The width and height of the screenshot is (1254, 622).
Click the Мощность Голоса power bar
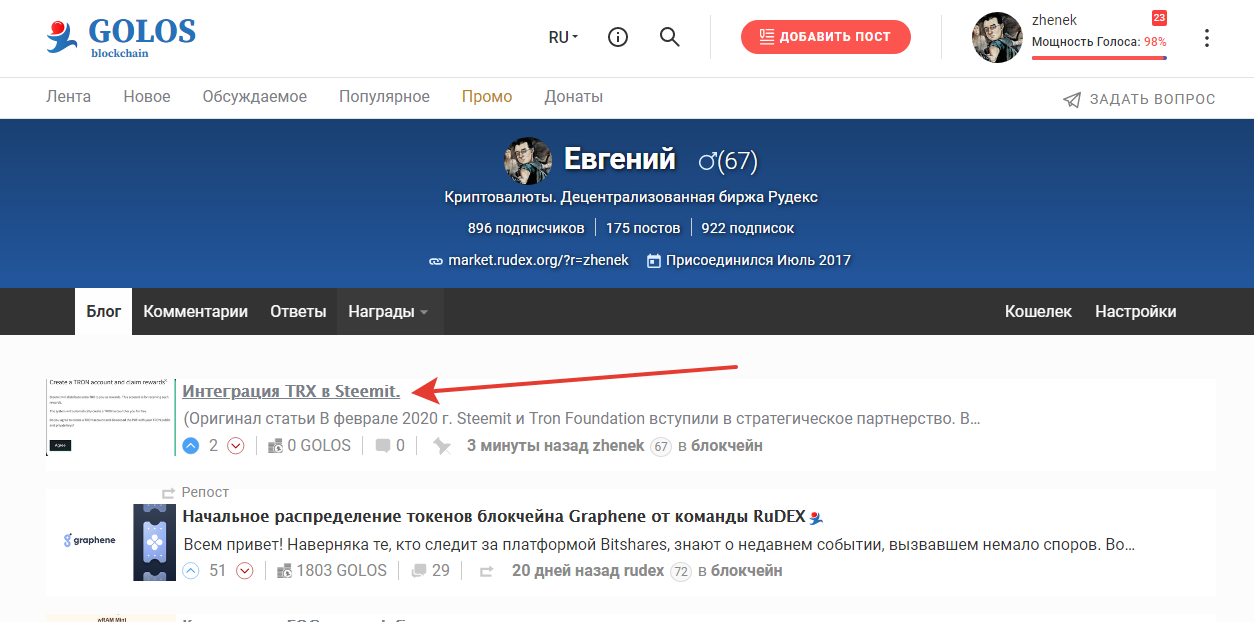[x=1099, y=57]
